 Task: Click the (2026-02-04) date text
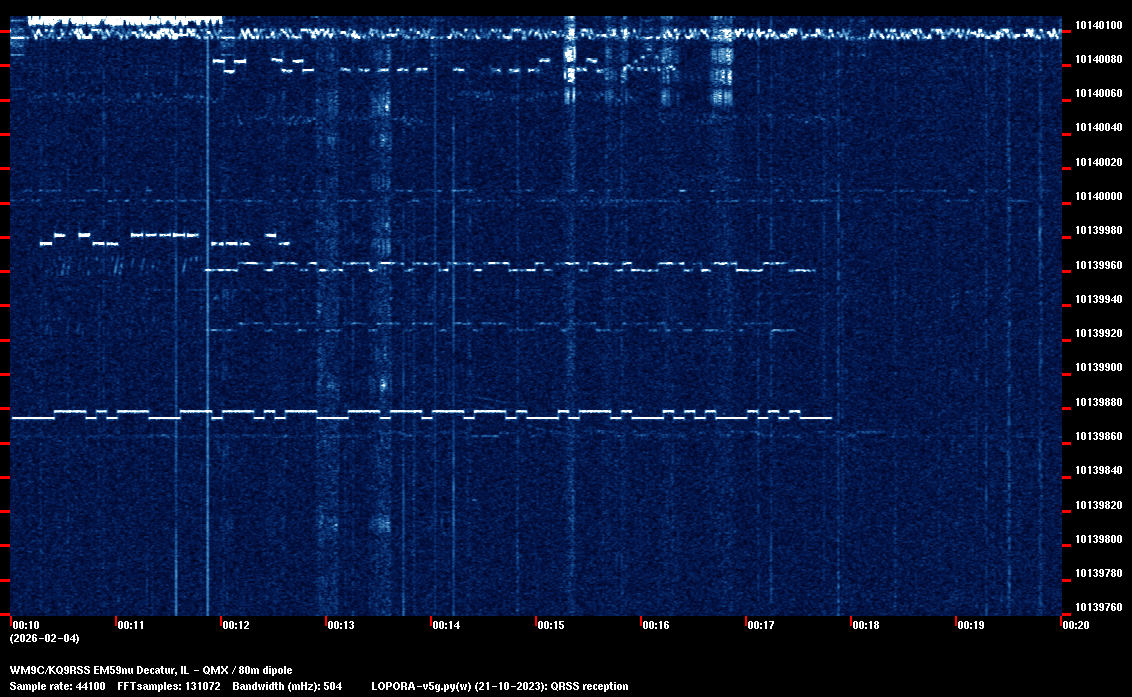(x=44, y=638)
